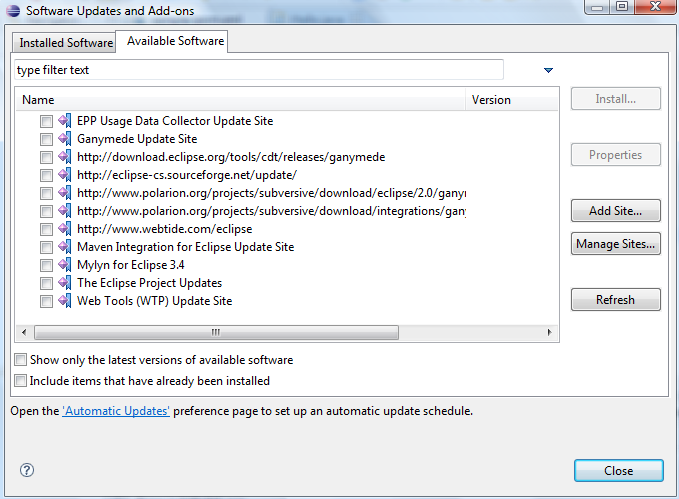Viewport: 679px width, 499px height.
Task: Select the cdt/releases/ganymede URL row text
Action: point(231,157)
